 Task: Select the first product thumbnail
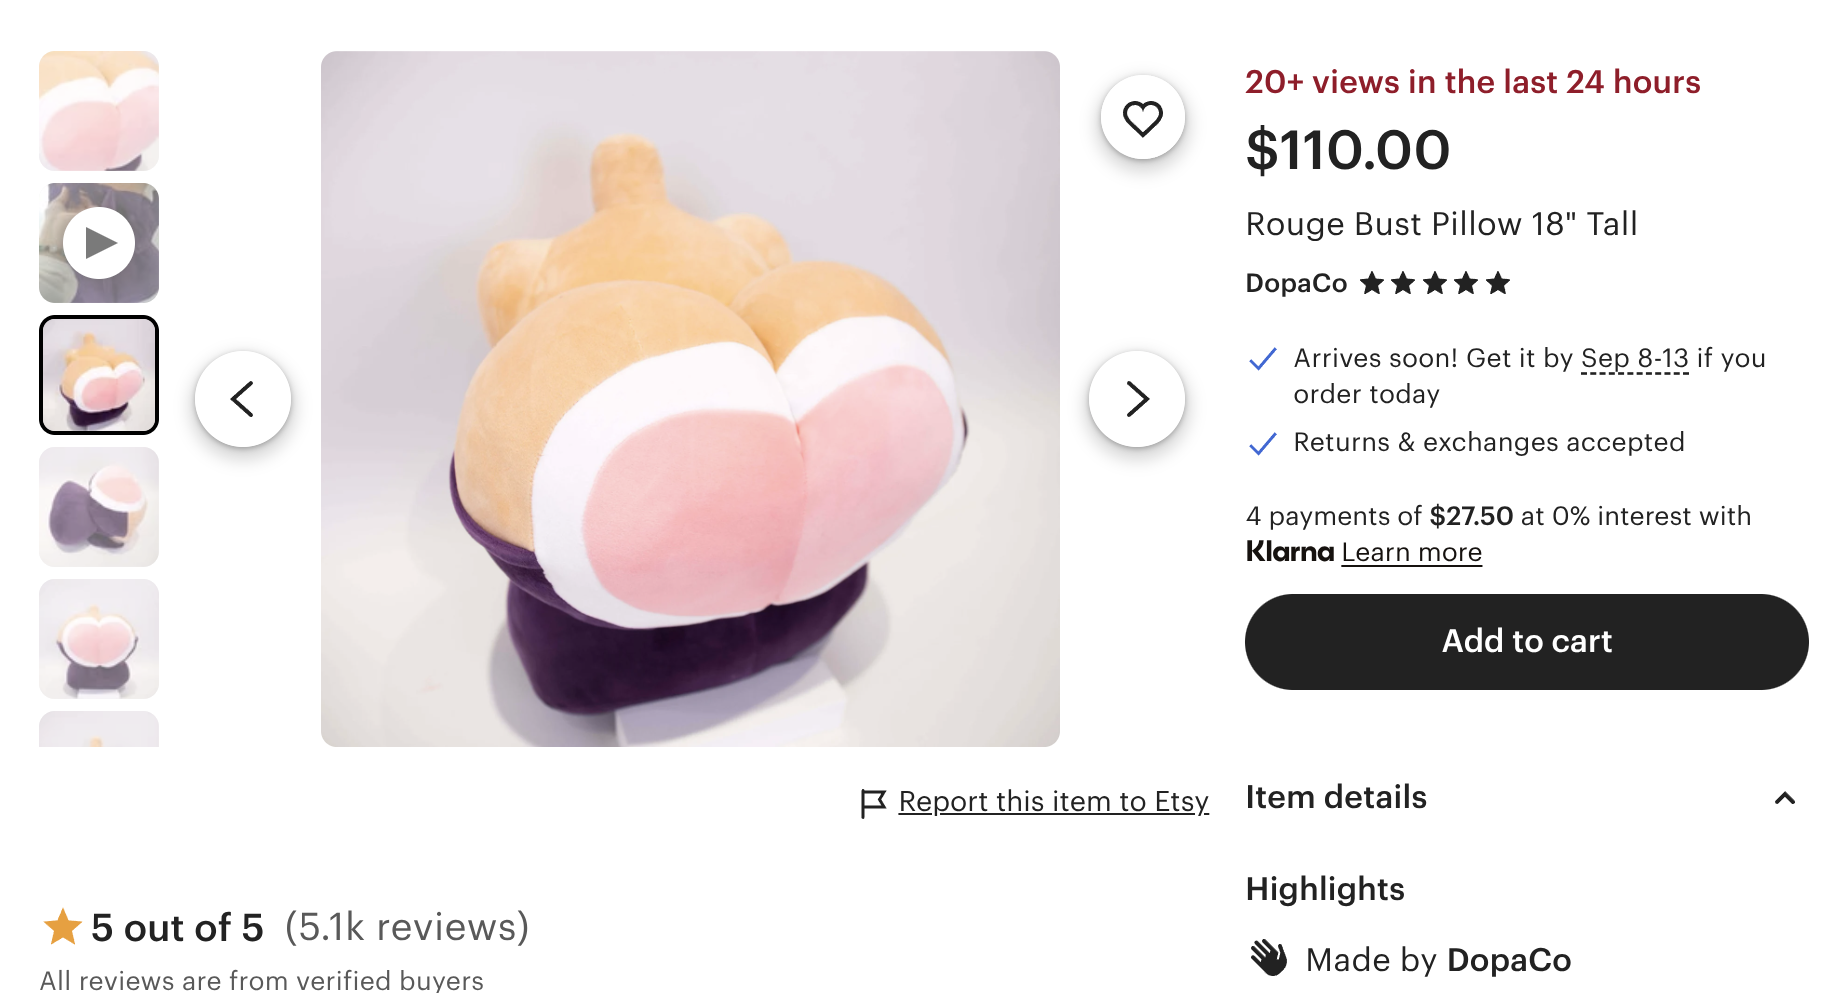point(99,111)
